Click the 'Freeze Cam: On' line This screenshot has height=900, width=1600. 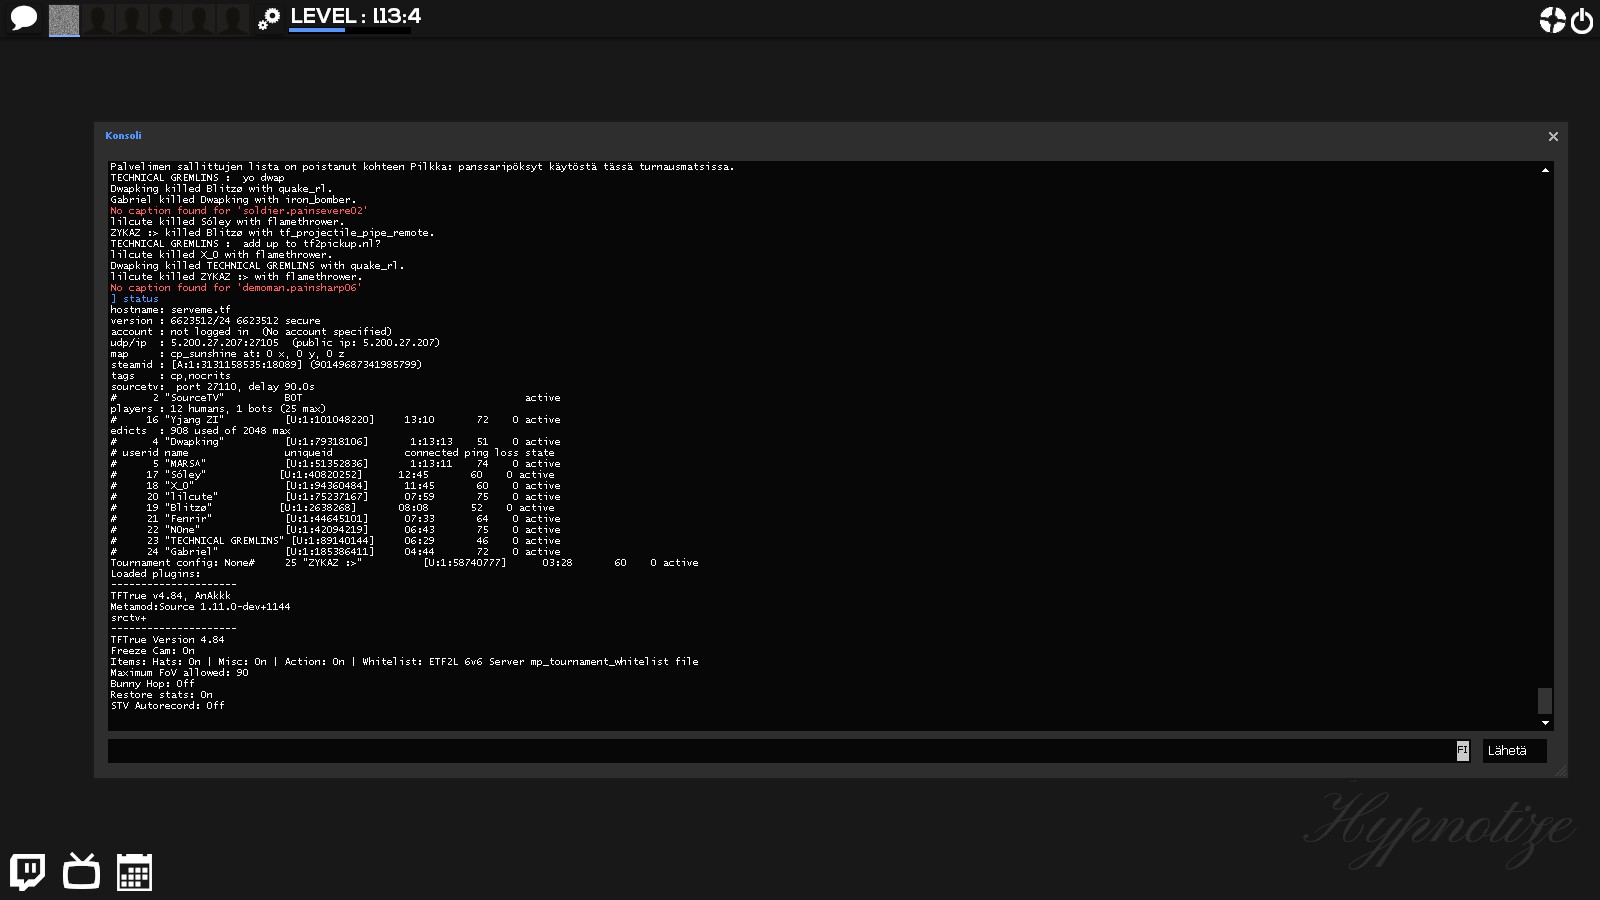pyautogui.click(x=152, y=651)
